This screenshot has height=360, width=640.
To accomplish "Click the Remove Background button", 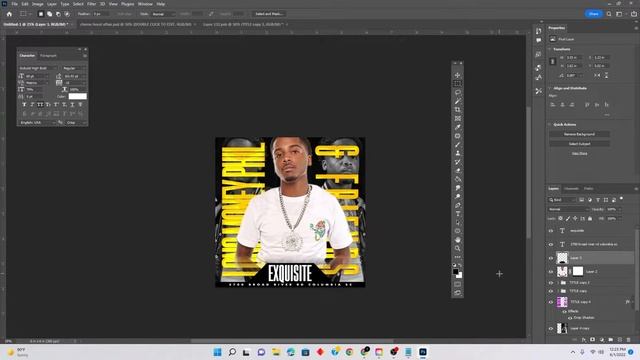I will [579, 134].
